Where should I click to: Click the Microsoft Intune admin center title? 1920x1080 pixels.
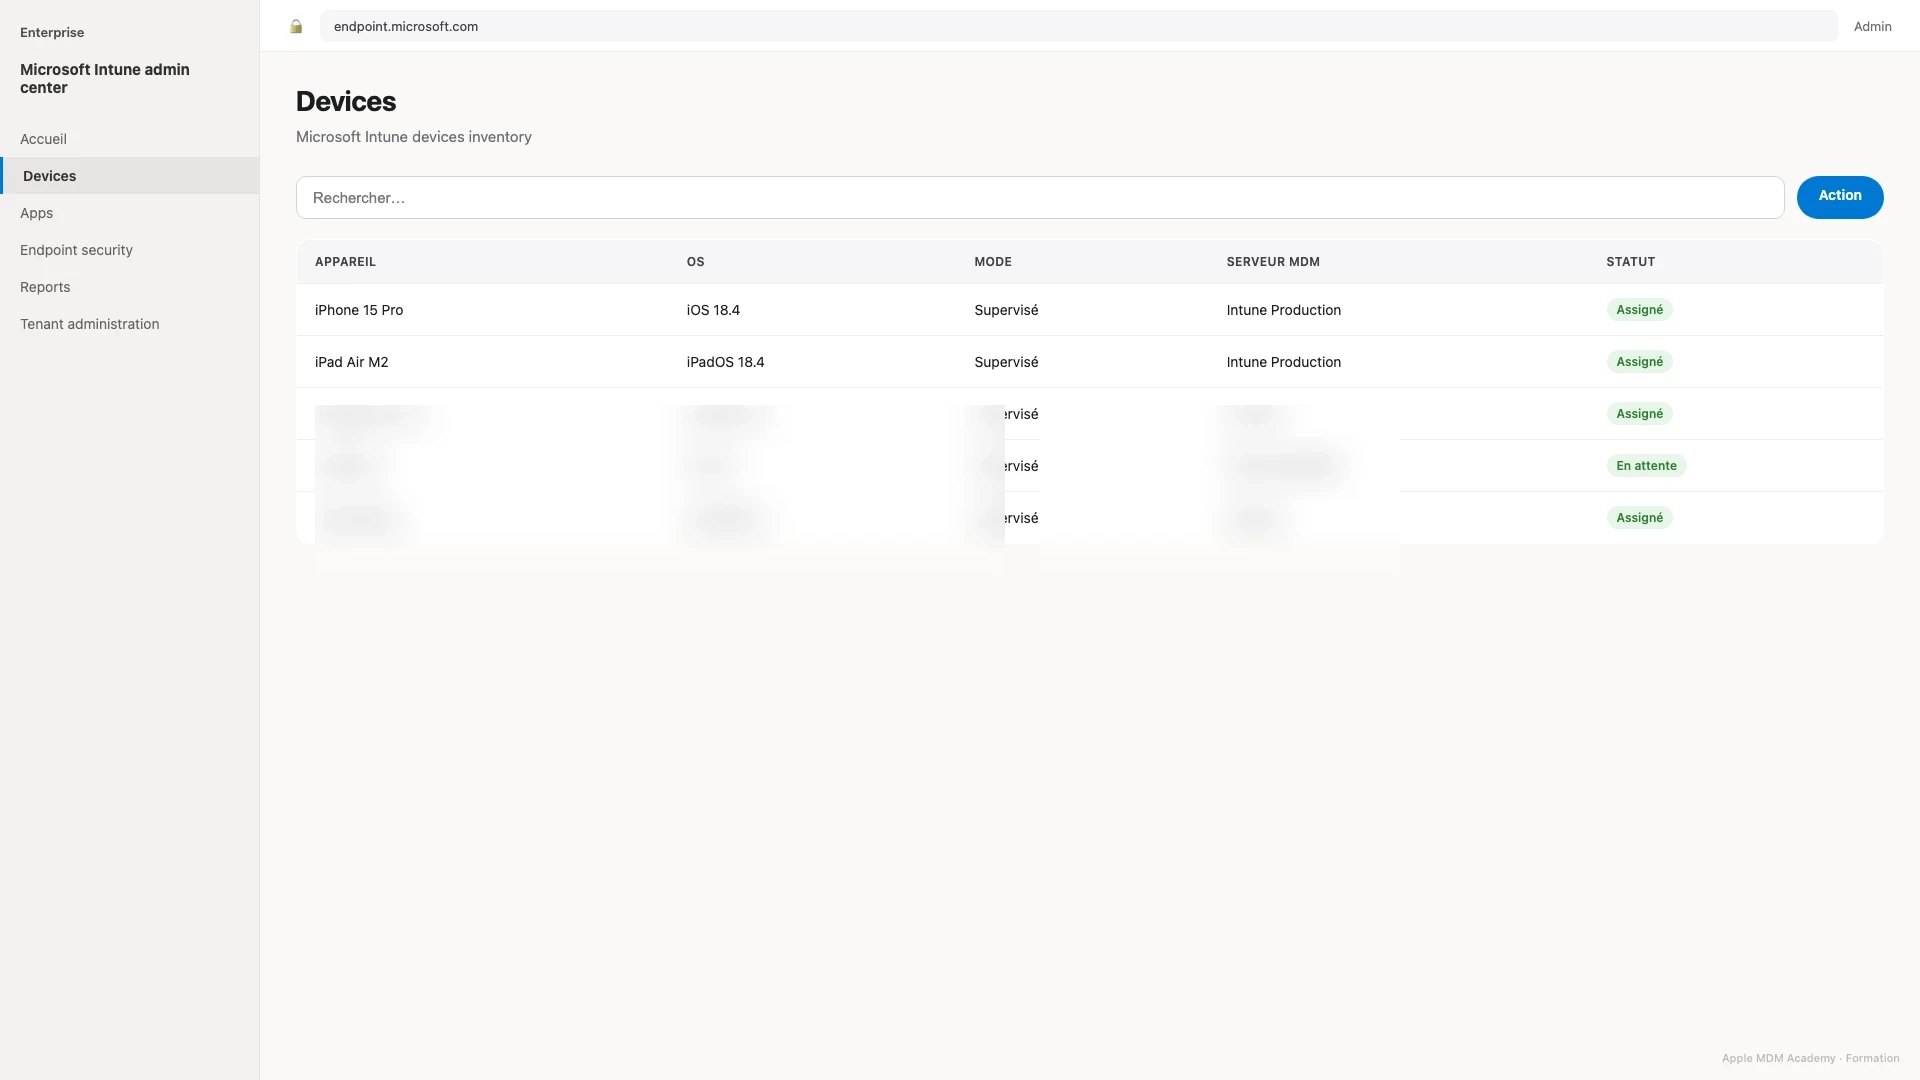coord(105,78)
